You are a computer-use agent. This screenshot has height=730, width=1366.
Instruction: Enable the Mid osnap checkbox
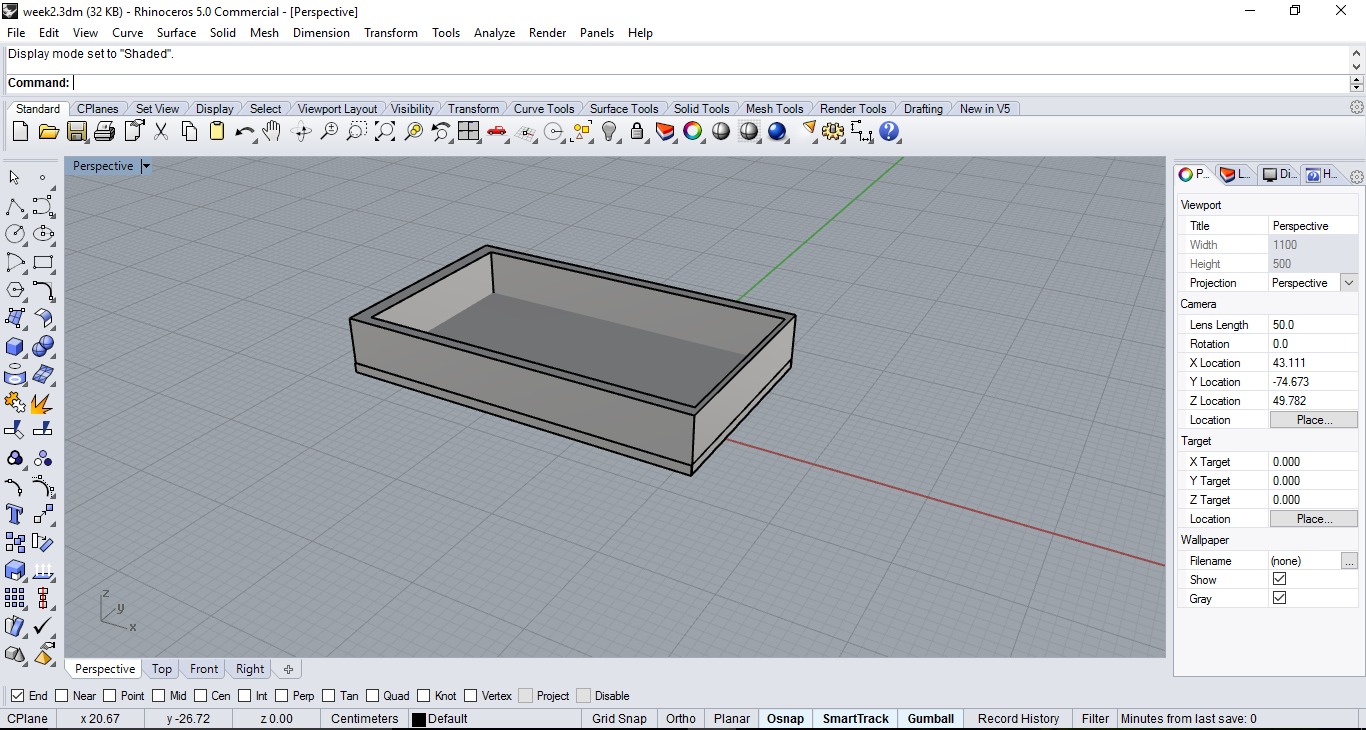(158, 696)
